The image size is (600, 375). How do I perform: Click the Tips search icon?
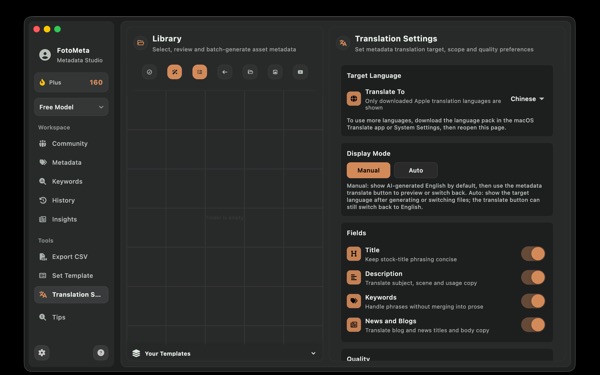[42, 317]
